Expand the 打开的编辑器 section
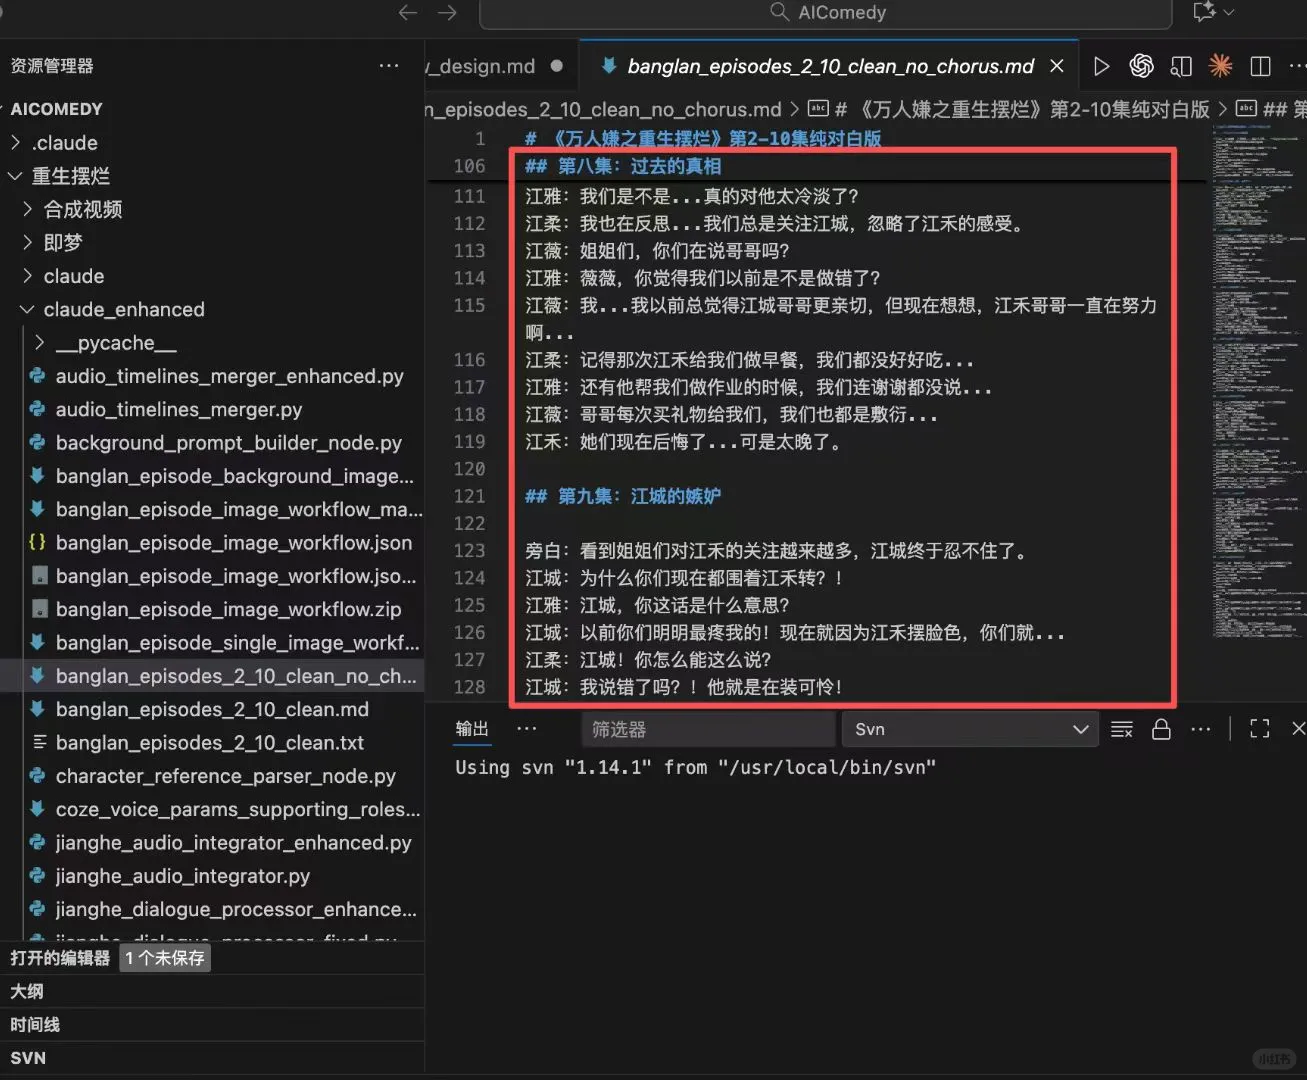This screenshot has height=1080, width=1307. click(x=60, y=958)
